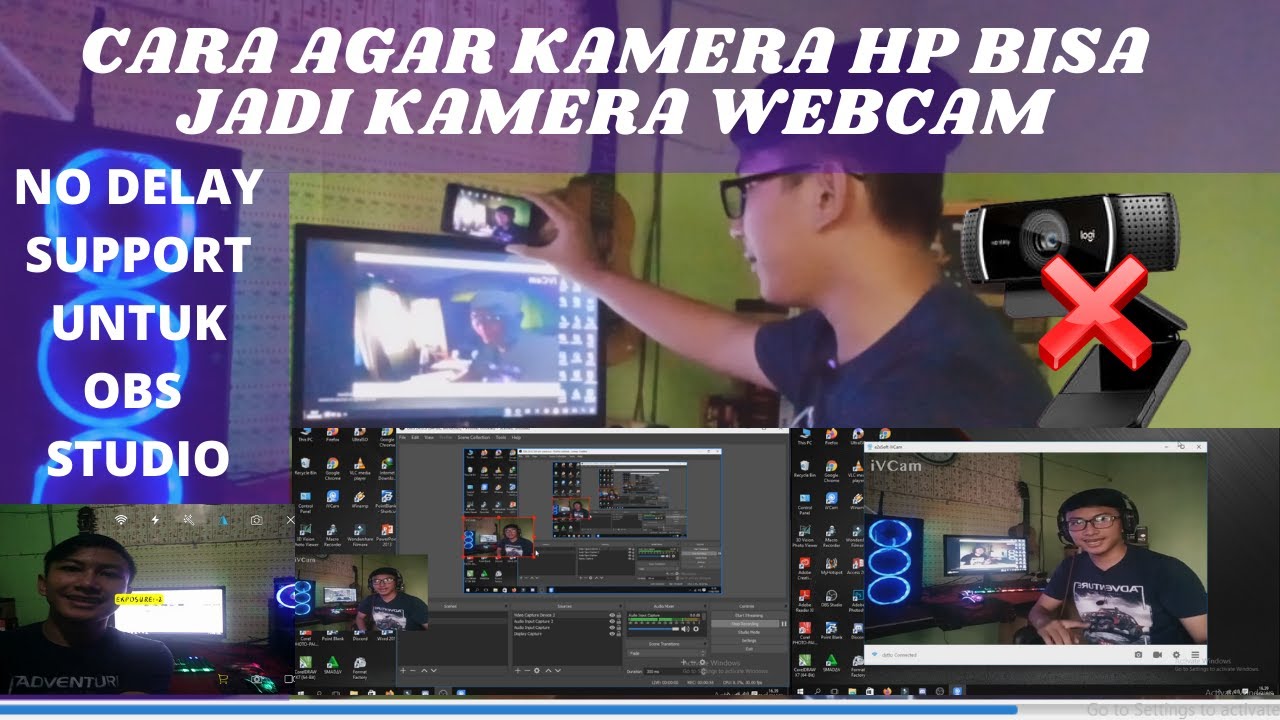Select Display Capture in OBS Sources
Viewport: 1280px width, 720px height.
coord(528,634)
